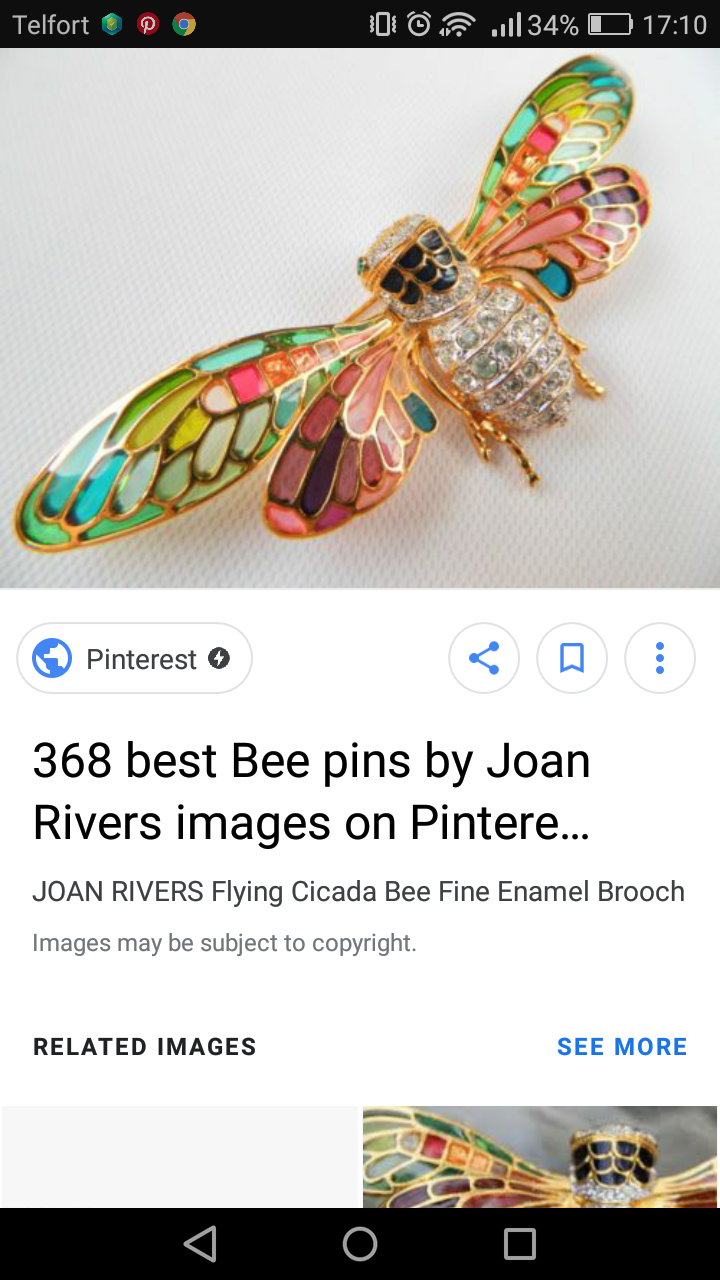720x1280 pixels.
Task: Tap the RELATED IMAGES heading
Action: (x=145, y=1047)
